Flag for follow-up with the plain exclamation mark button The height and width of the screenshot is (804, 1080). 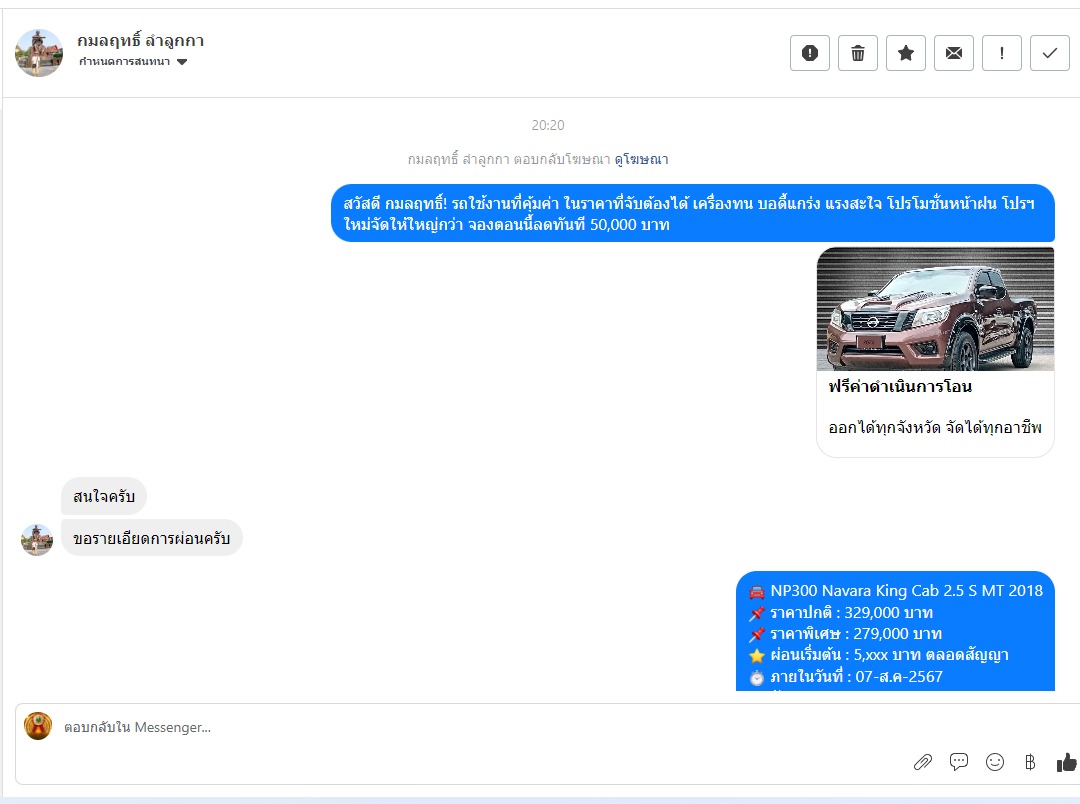pyautogui.click(x=1001, y=53)
